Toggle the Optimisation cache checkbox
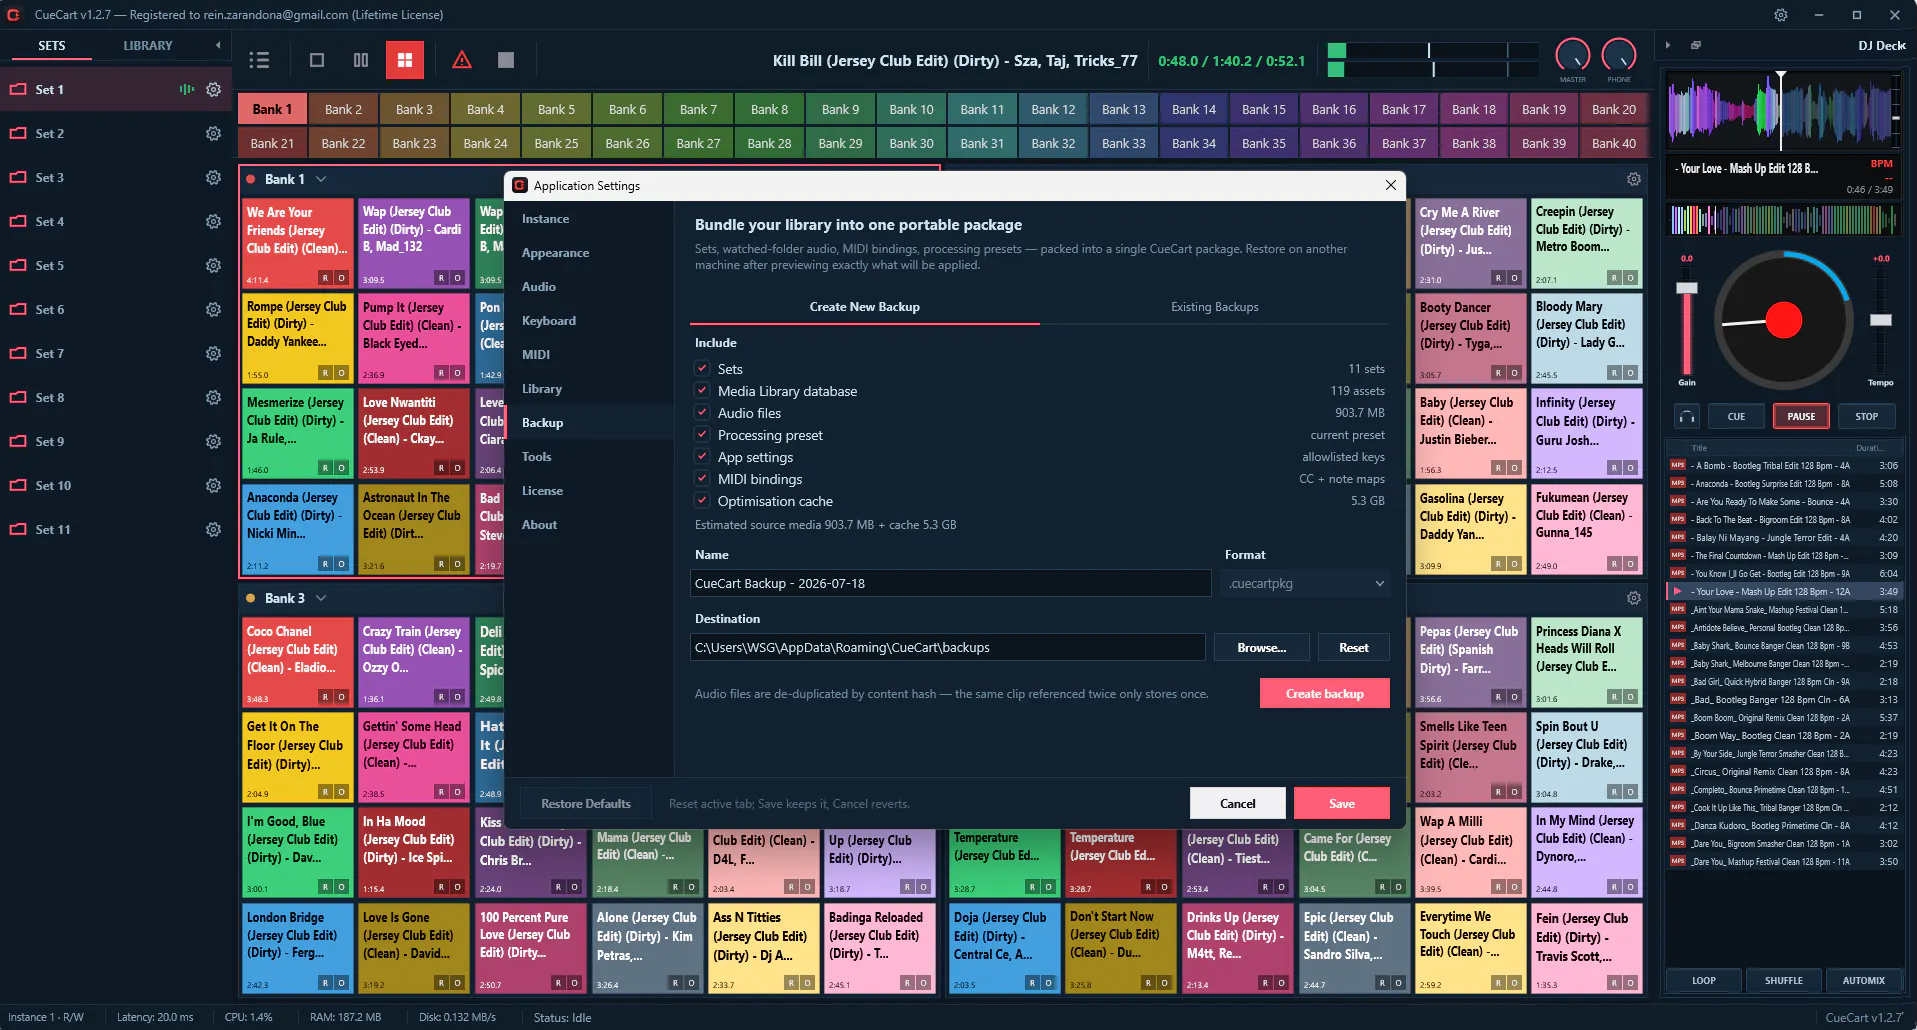 point(702,501)
